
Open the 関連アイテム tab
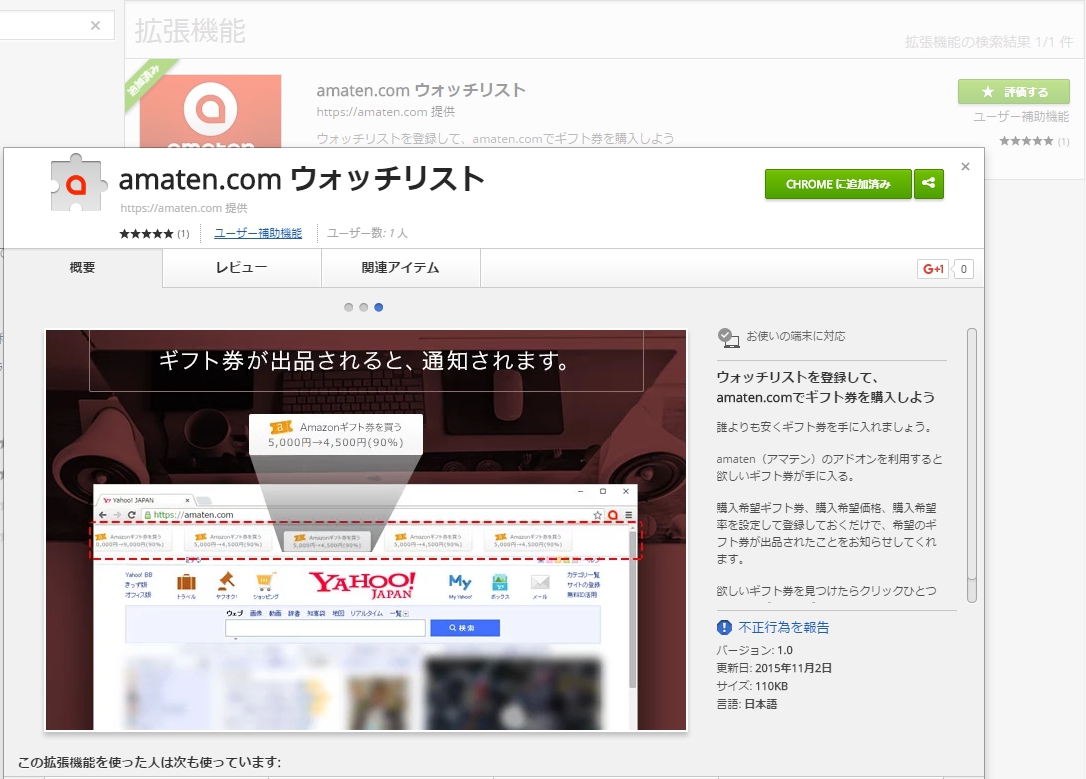(400, 268)
